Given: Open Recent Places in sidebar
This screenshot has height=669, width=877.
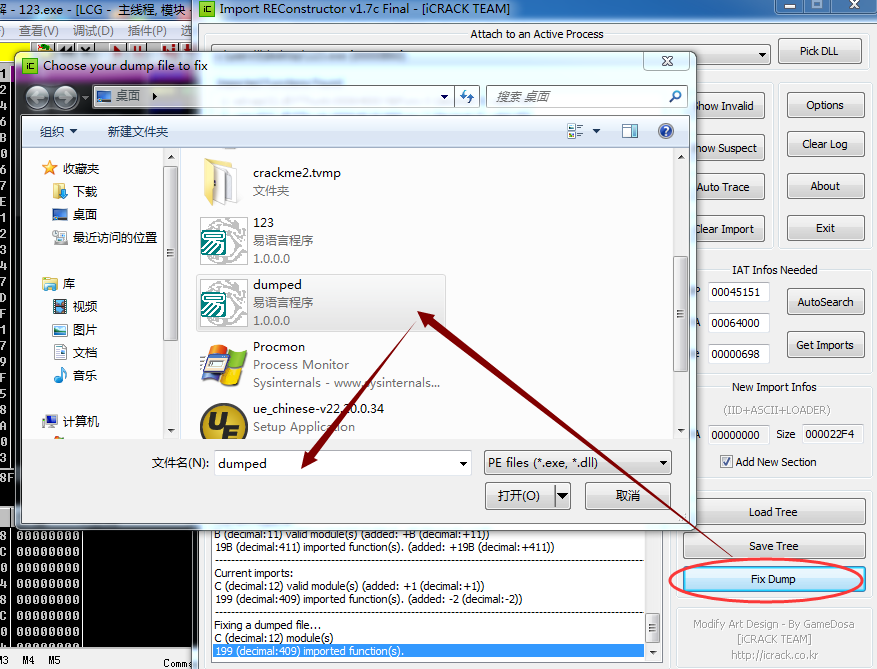Looking at the screenshot, I should (105, 238).
